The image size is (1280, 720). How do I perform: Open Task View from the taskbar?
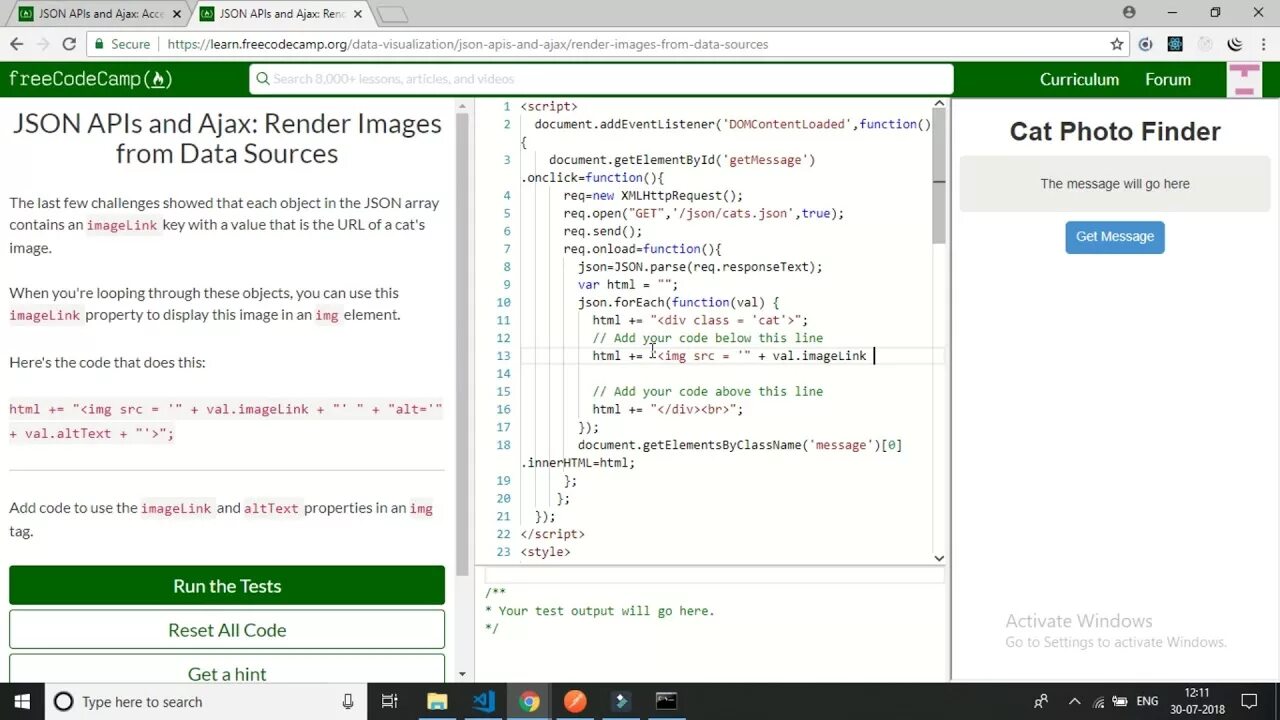pos(390,702)
